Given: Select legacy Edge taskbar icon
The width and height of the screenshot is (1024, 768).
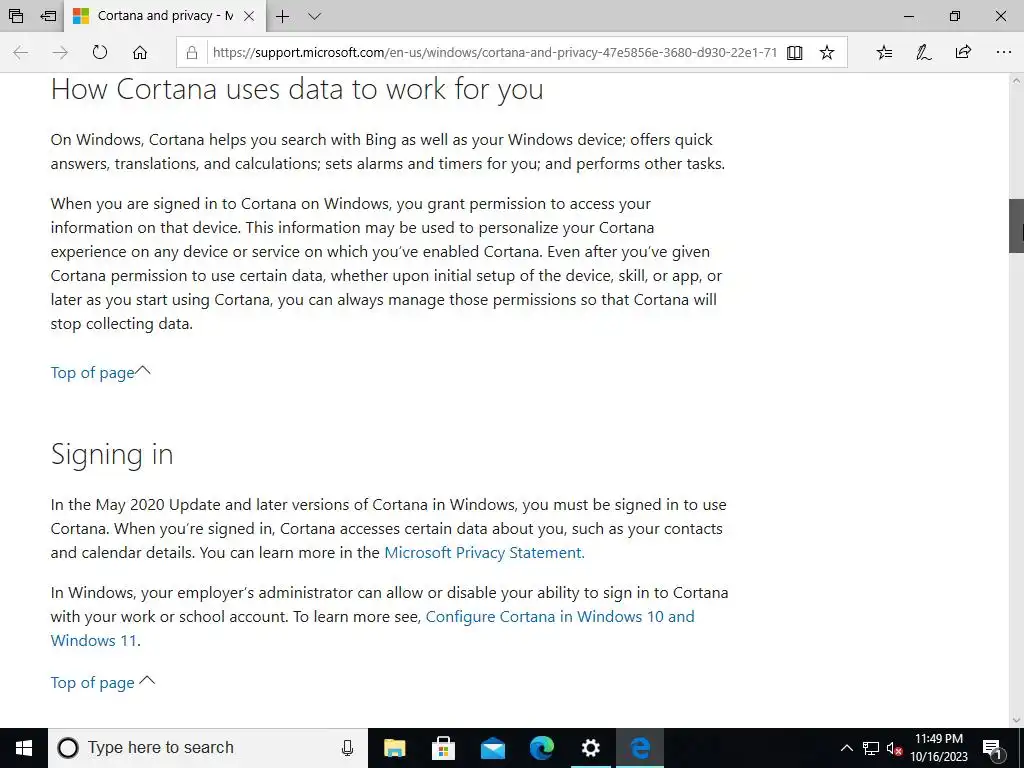Looking at the screenshot, I should tap(640, 748).
